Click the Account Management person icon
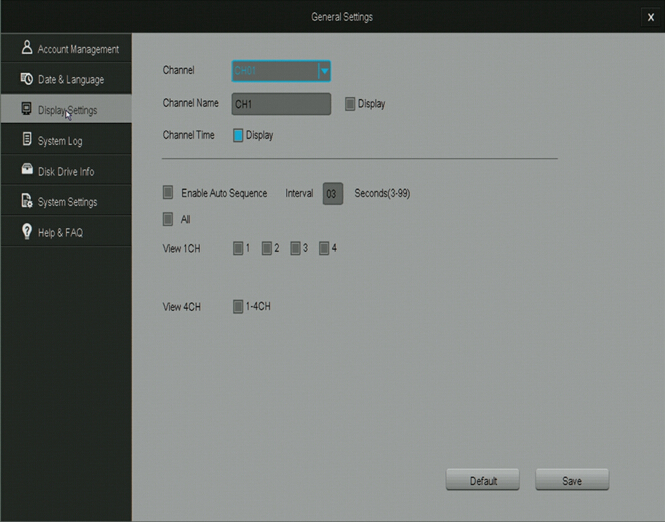 coord(27,47)
